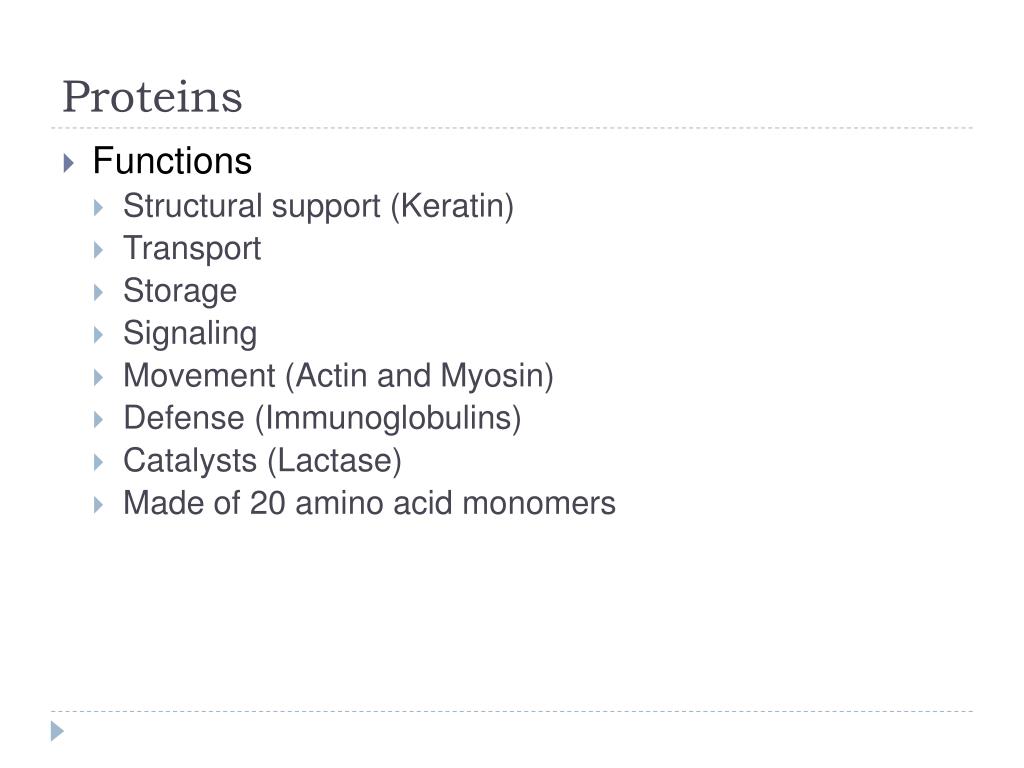Click the bullet arrow before Catalysts
The width and height of the screenshot is (1024, 768).
coord(99,462)
